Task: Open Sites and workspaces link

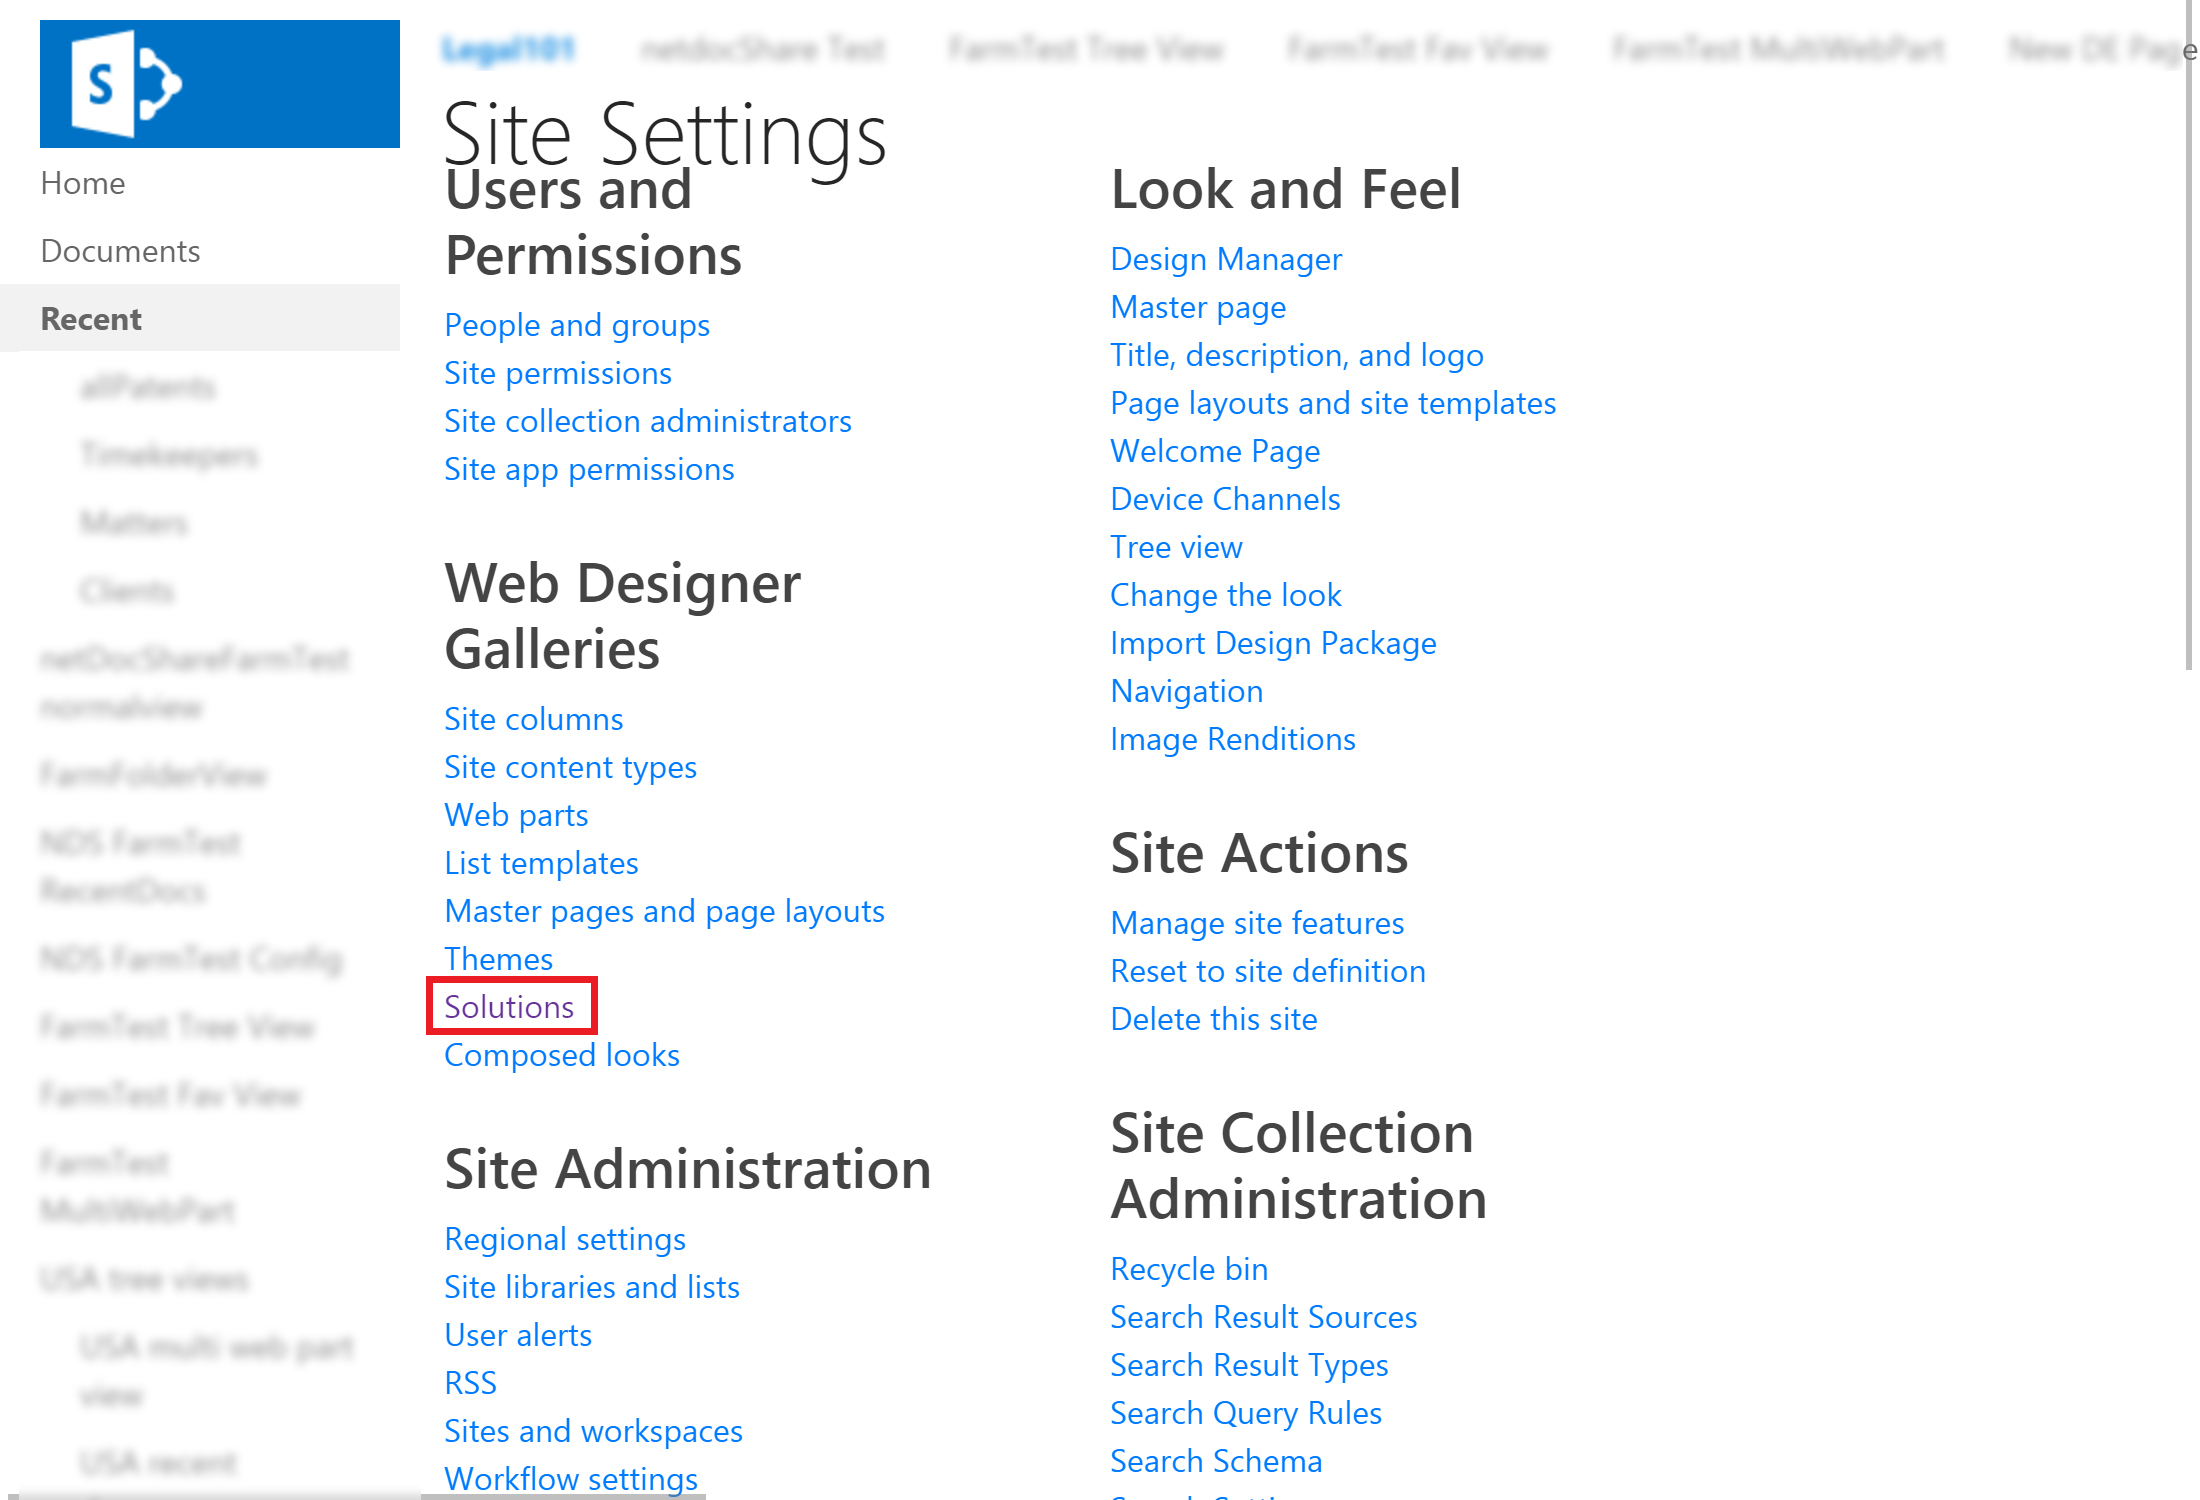Action: (x=593, y=1431)
